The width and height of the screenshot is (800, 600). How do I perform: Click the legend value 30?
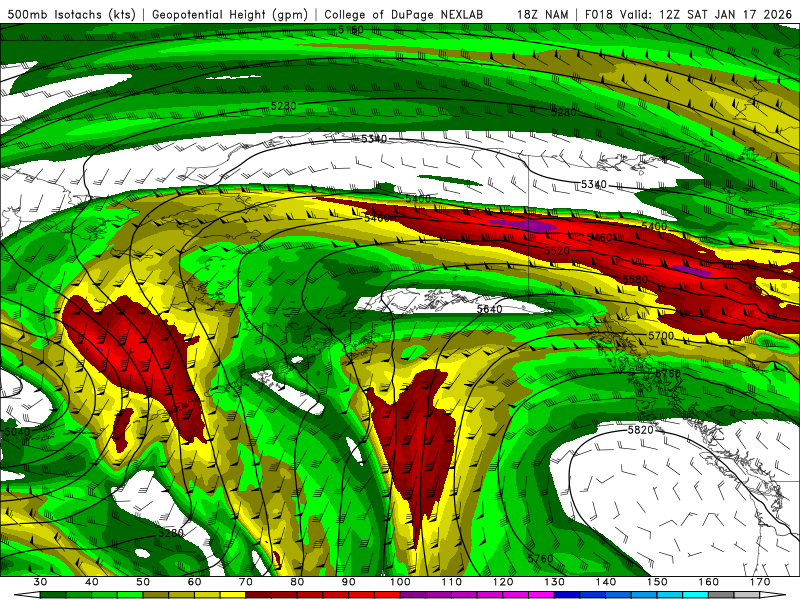pyautogui.click(x=40, y=582)
